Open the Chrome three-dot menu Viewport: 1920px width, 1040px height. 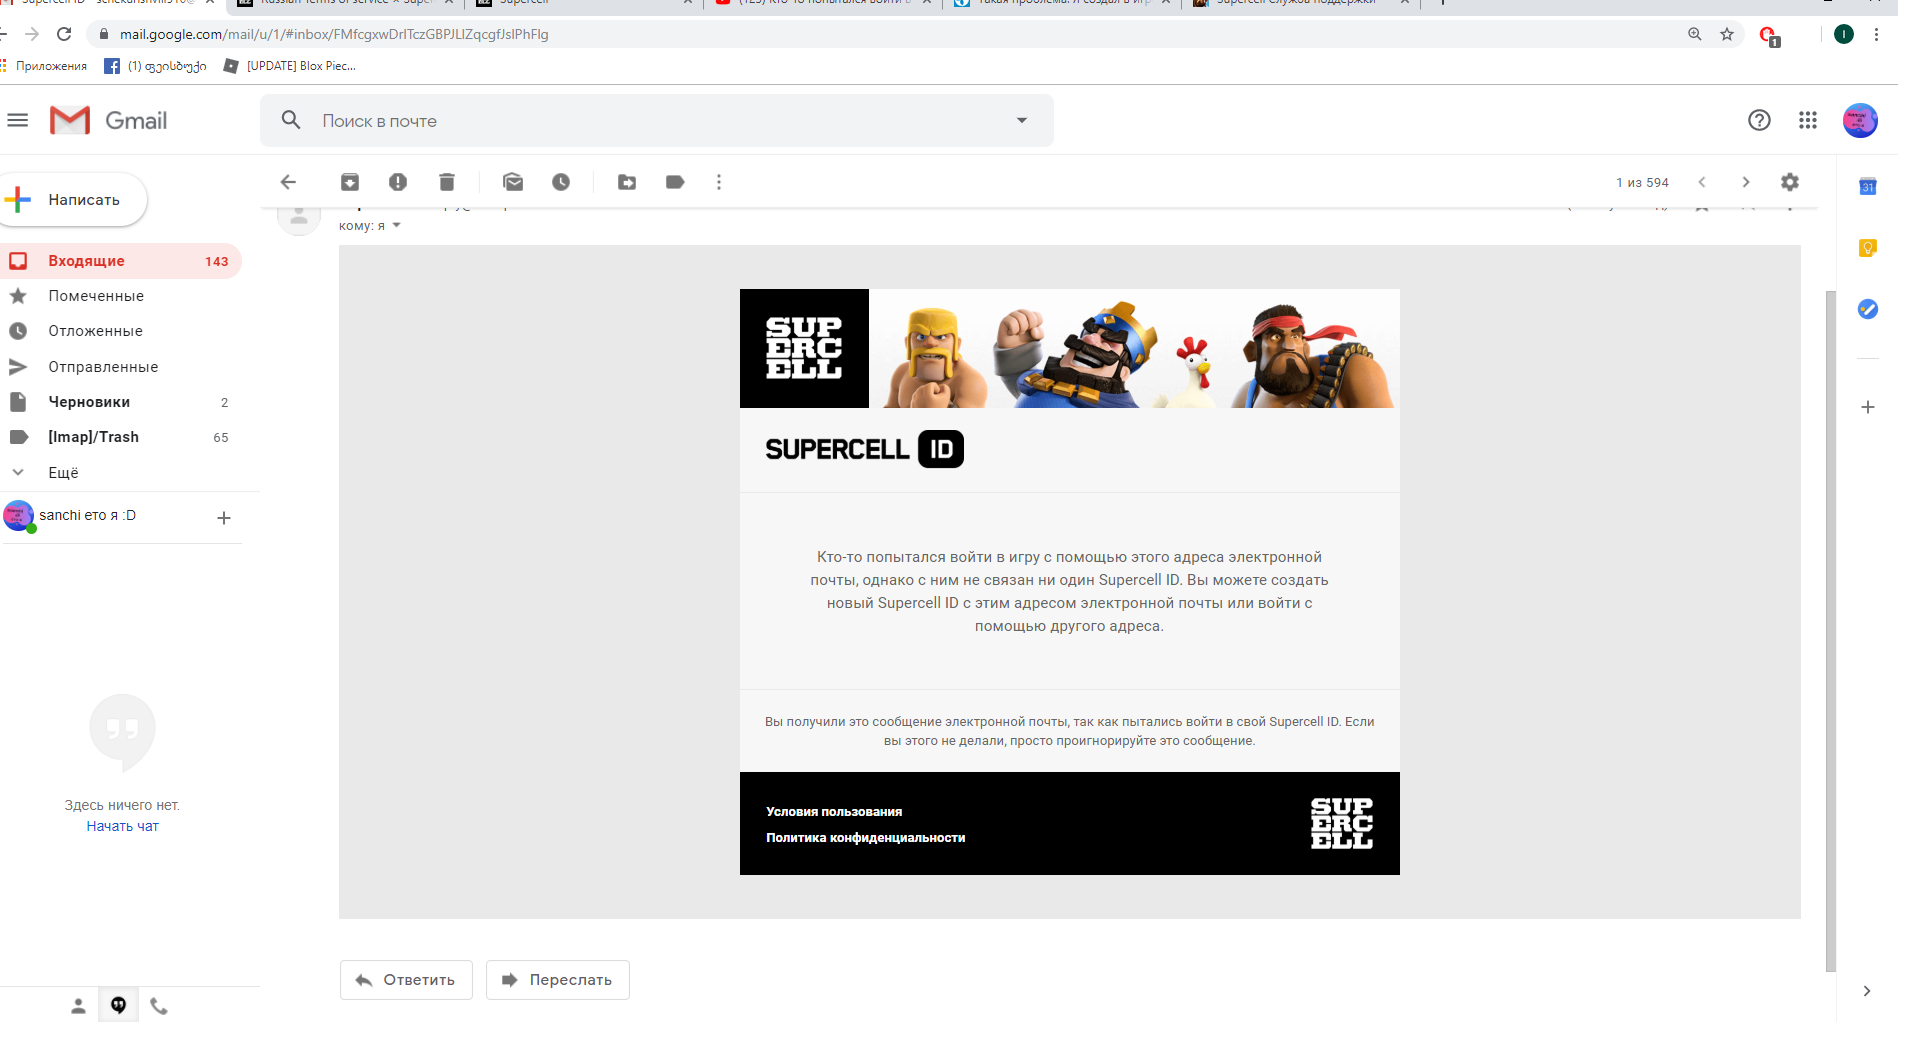(1877, 34)
